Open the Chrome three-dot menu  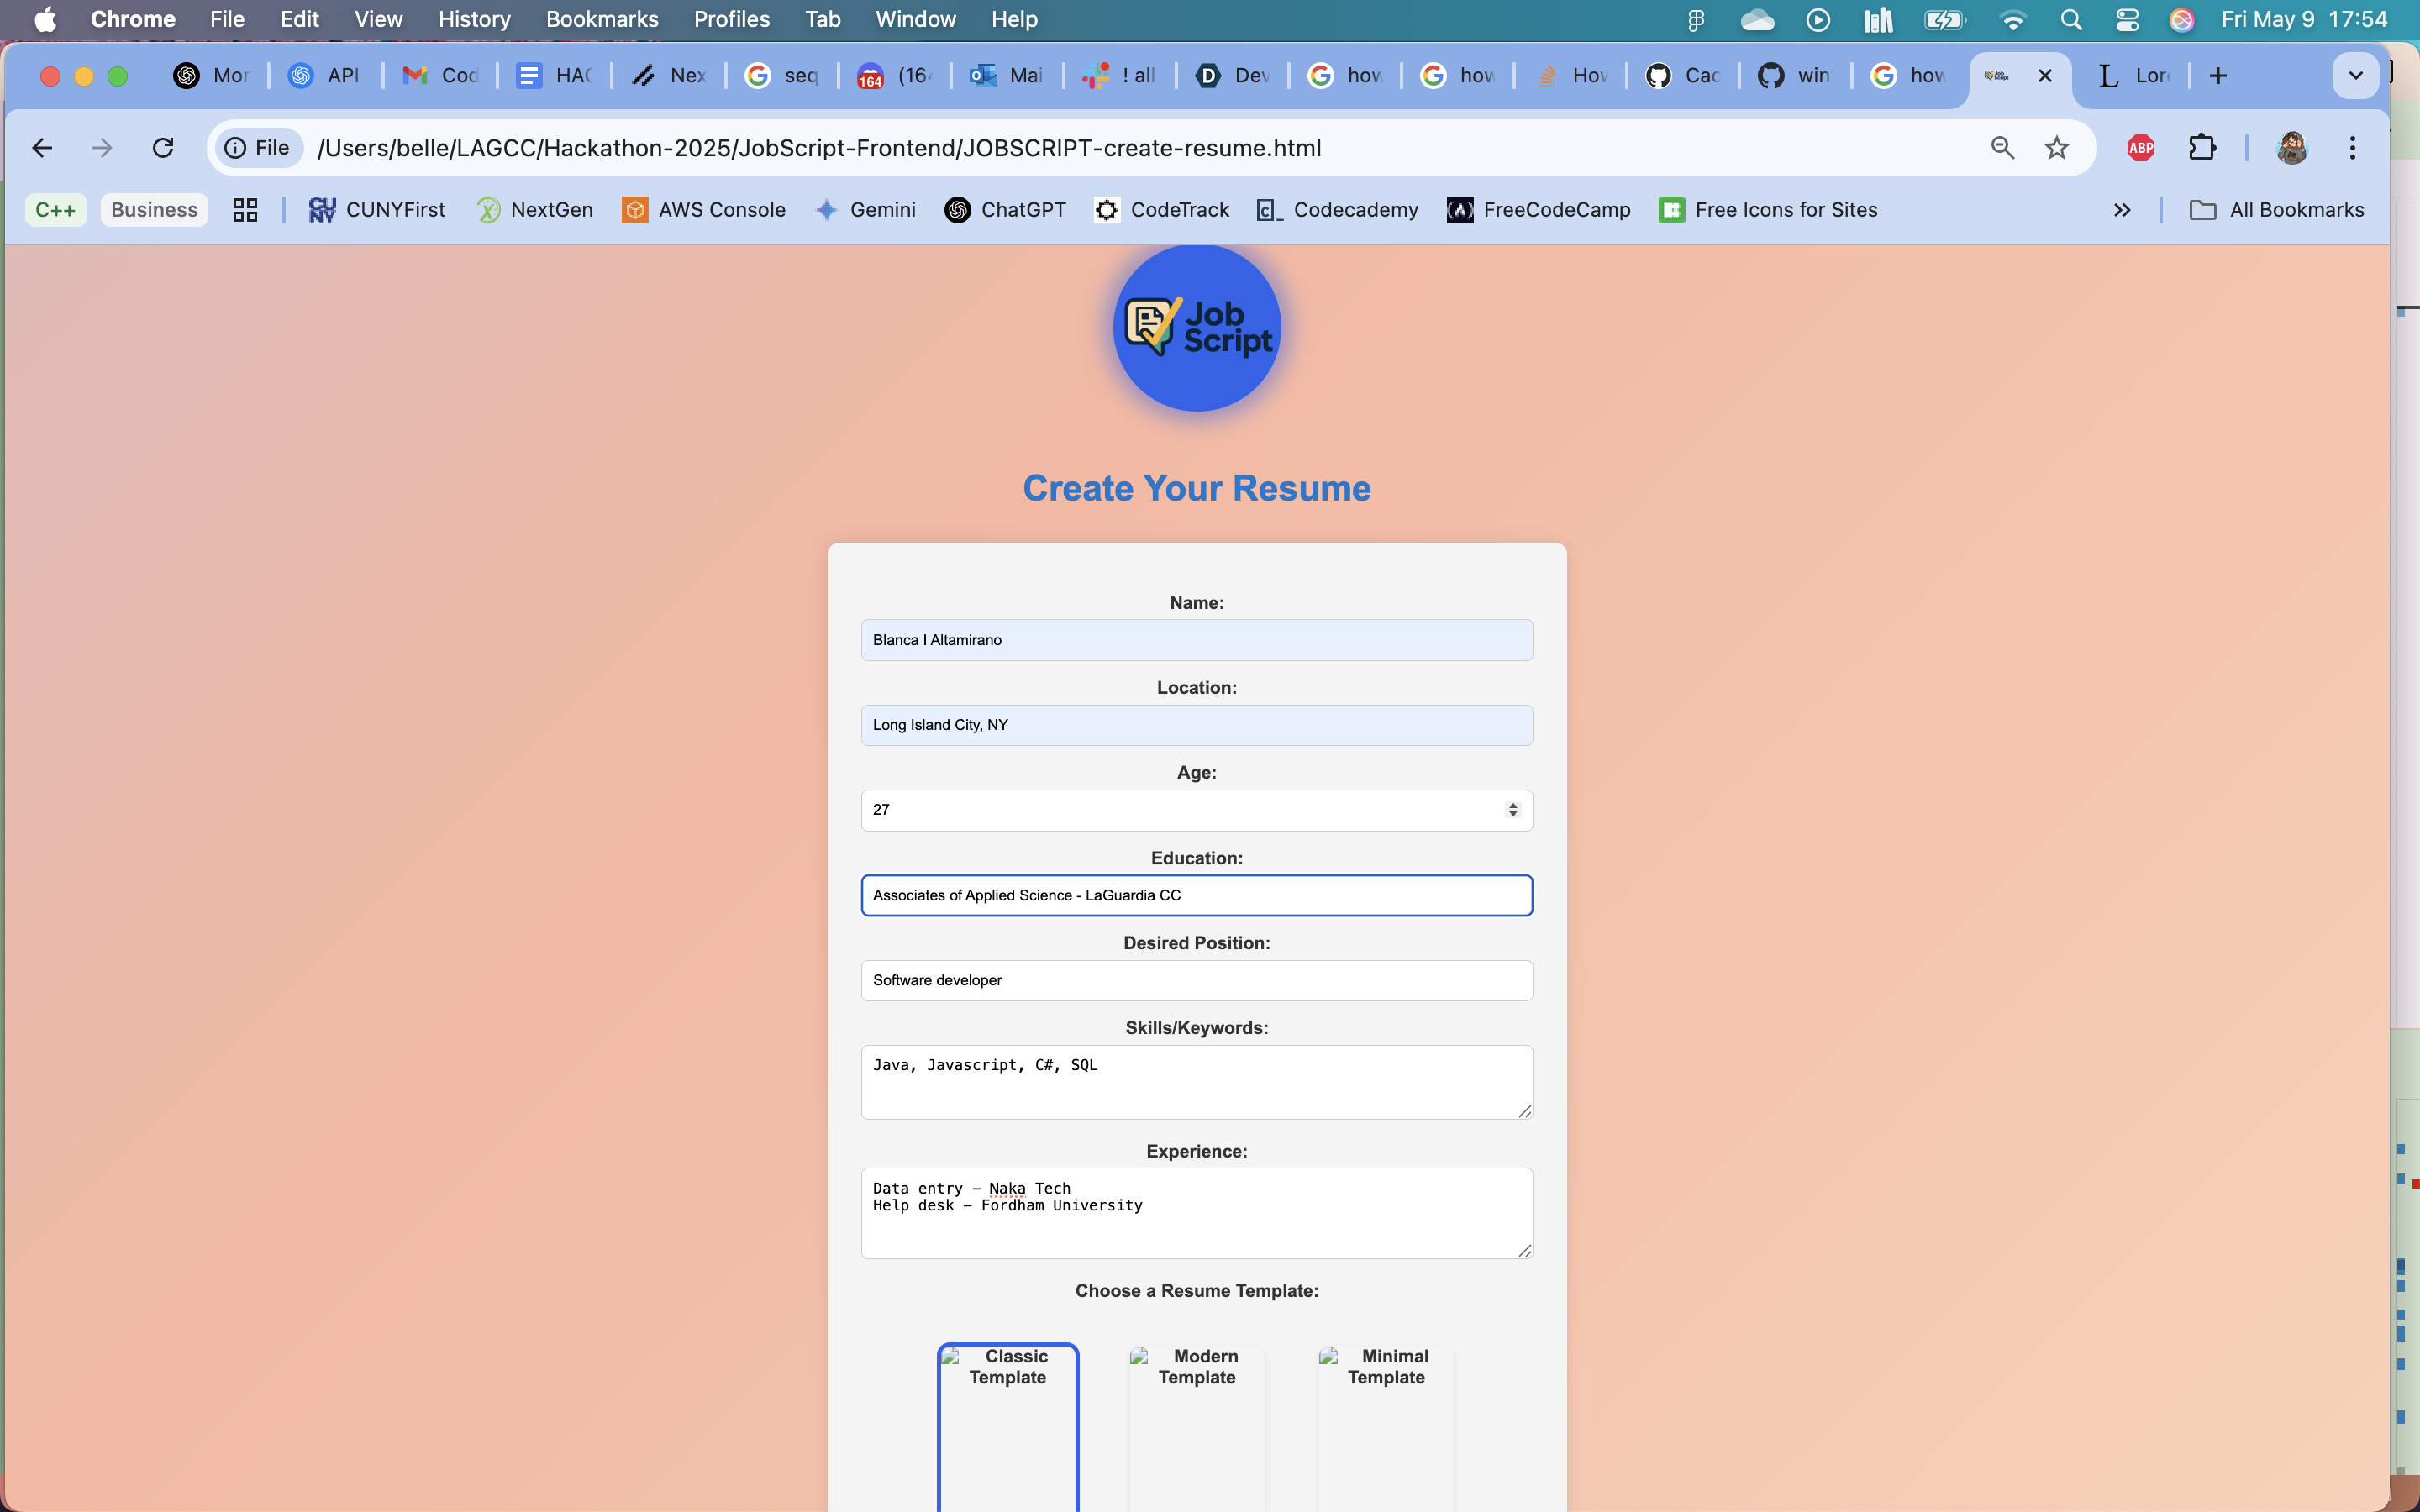point(2352,148)
